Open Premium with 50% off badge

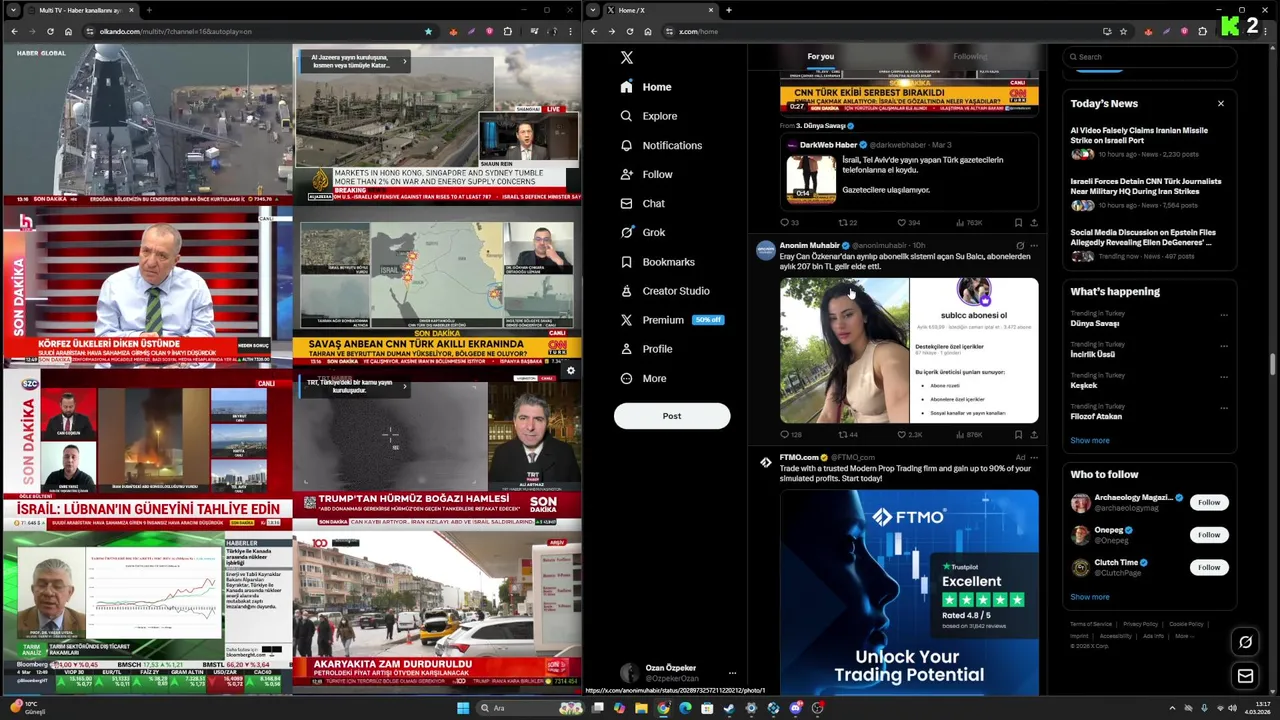(x=671, y=320)
